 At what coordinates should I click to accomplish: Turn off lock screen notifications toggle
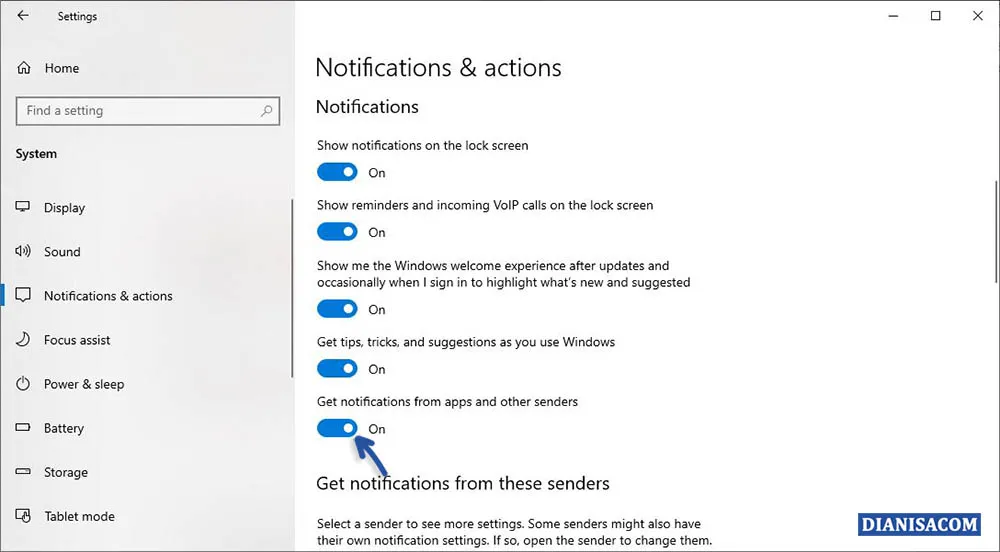337,172
